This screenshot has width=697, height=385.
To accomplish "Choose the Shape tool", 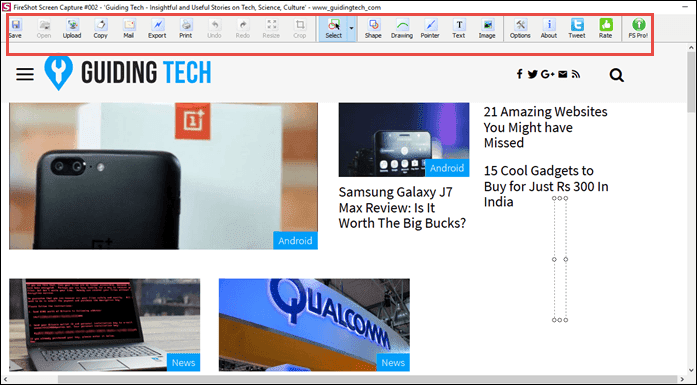I will 373,28.
